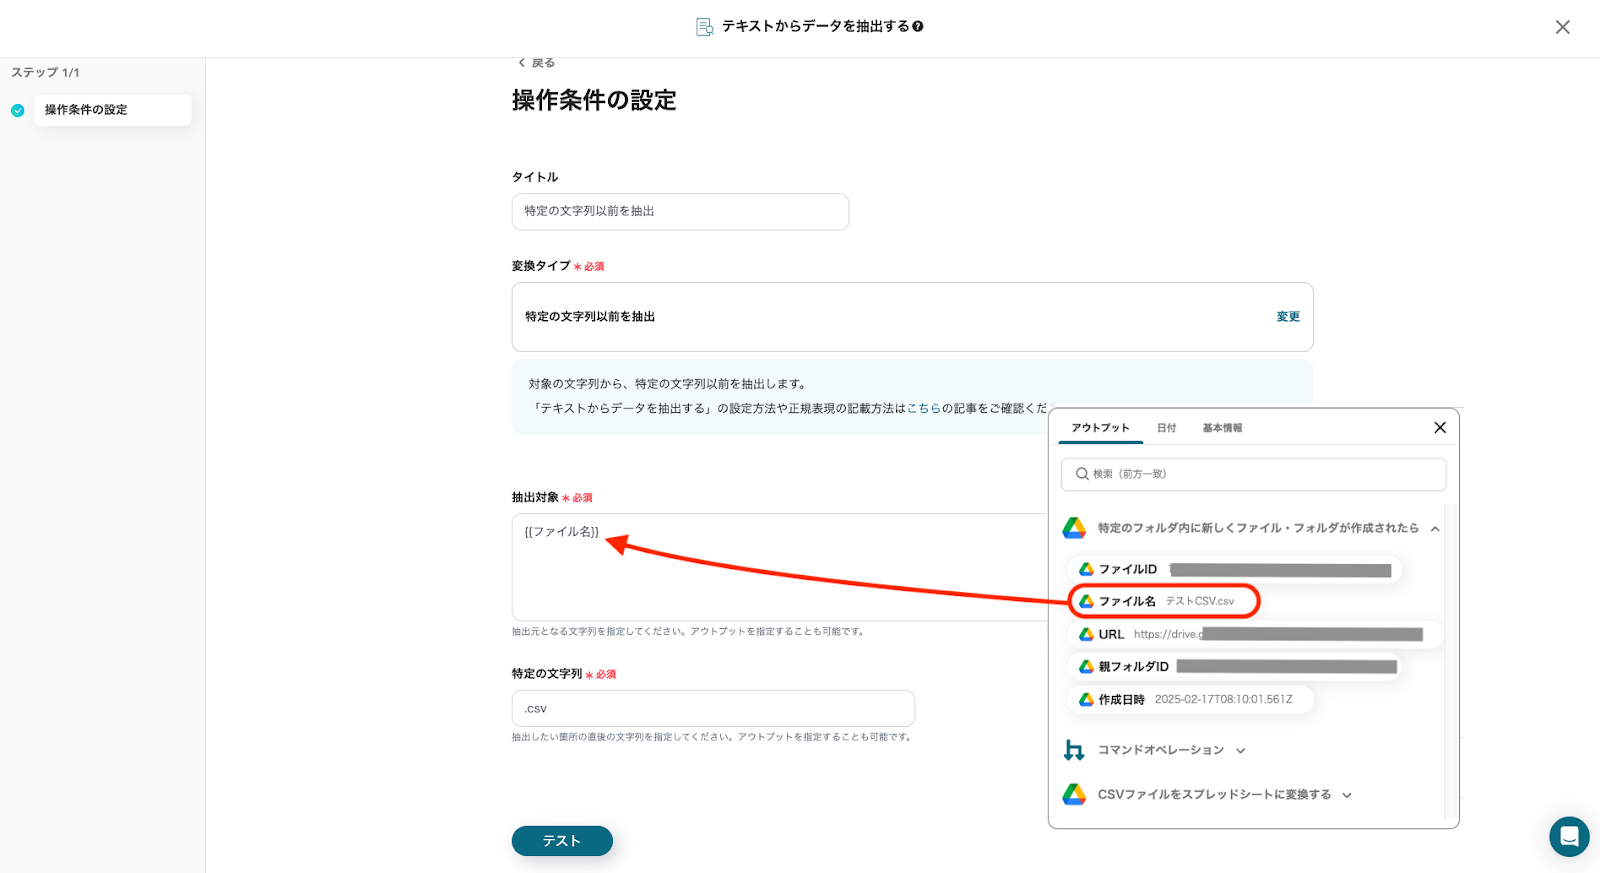This screenshot has width=1600, height=873.
Task: Click the Google Drive icon beside trigger heading
Action: click(x=1074, y=528)
